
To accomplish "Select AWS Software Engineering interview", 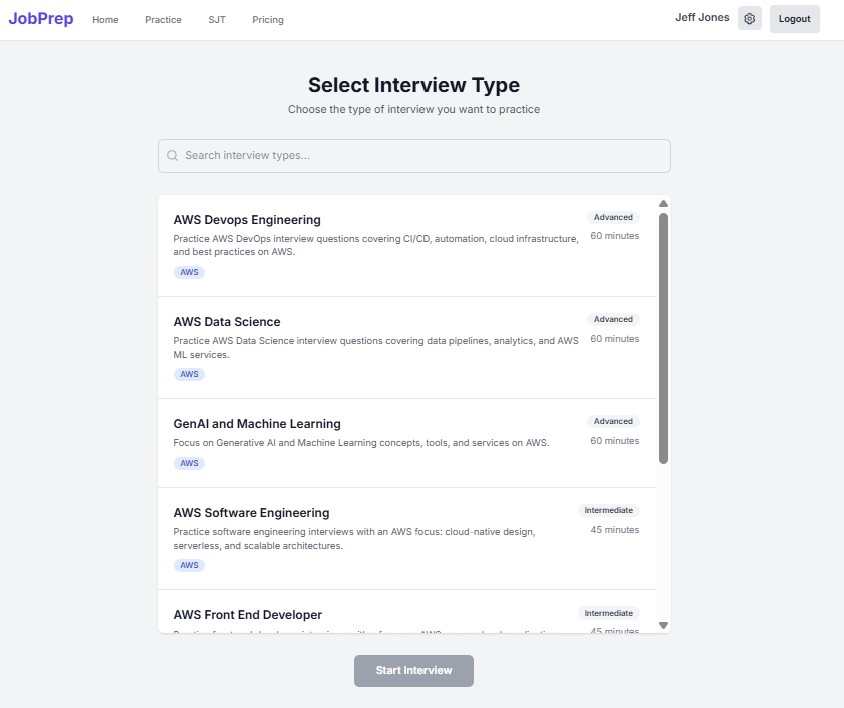I will [407, 538].
